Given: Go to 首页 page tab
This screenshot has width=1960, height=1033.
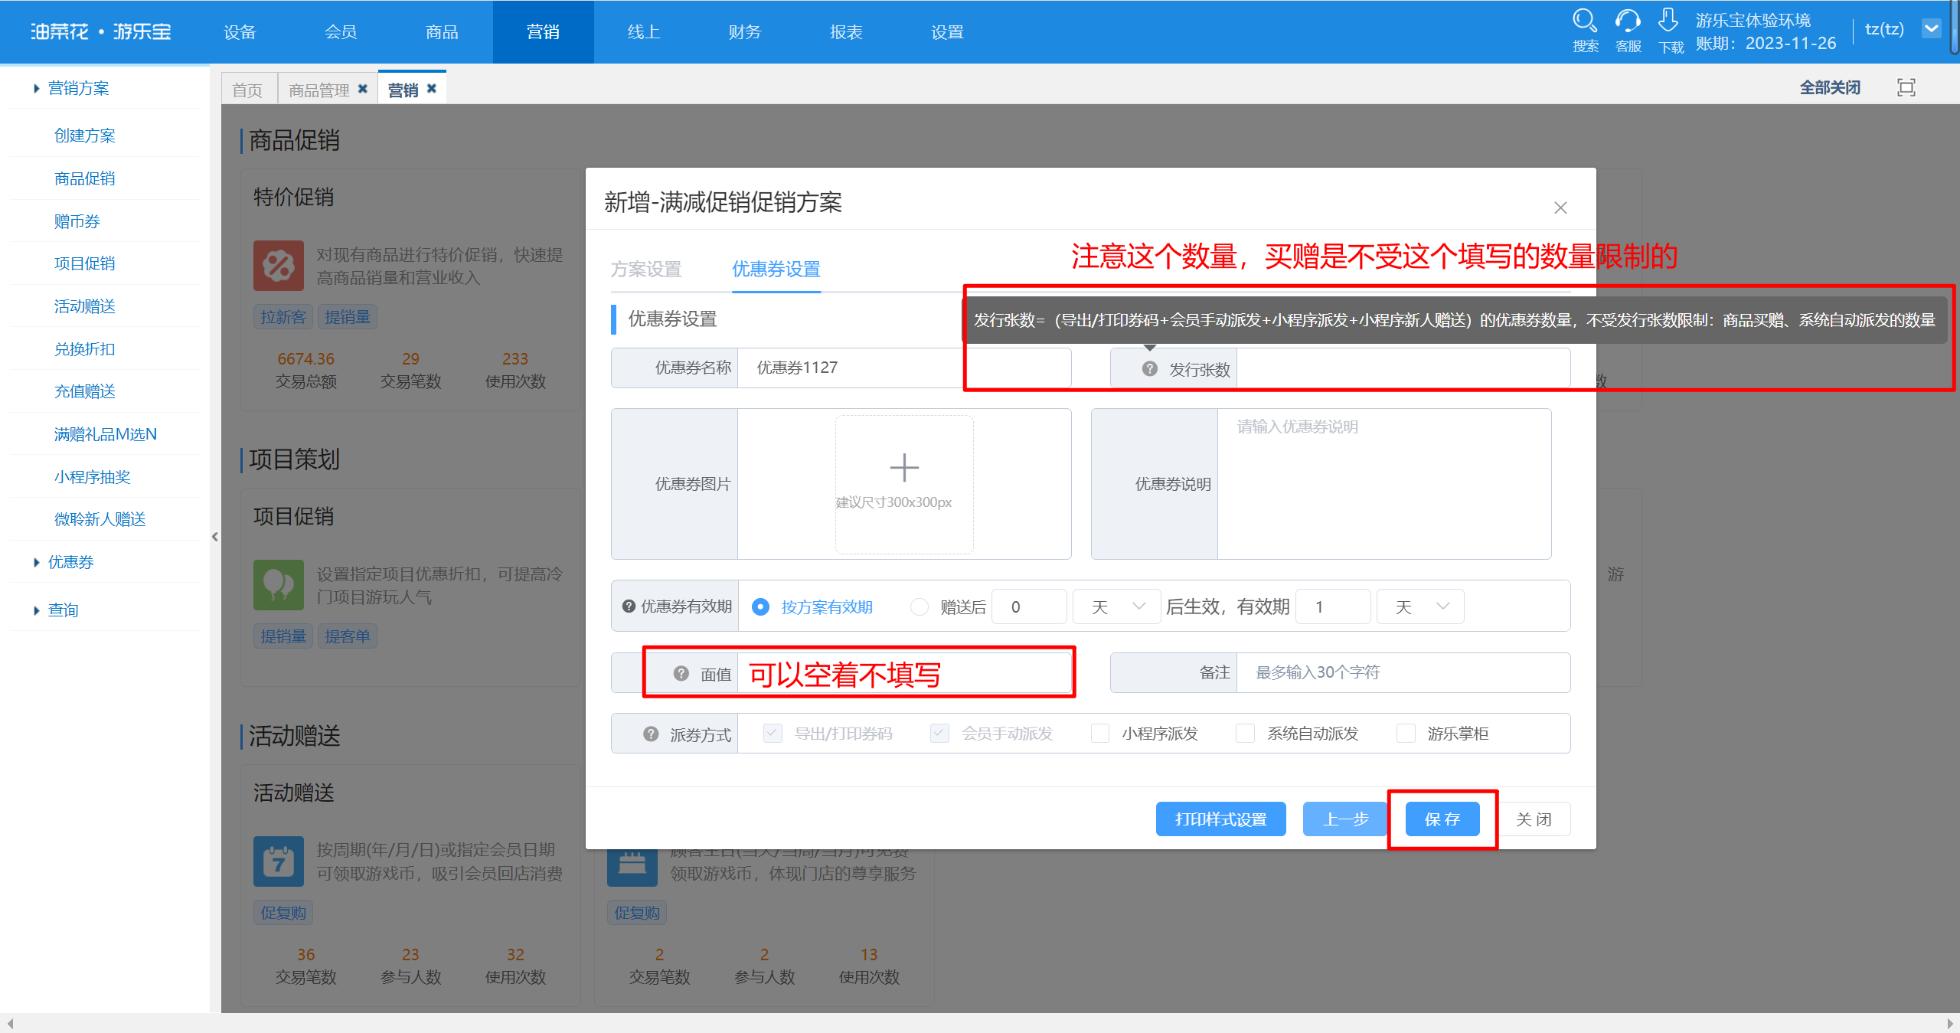Looking at the screenshot, I should 248,90.
